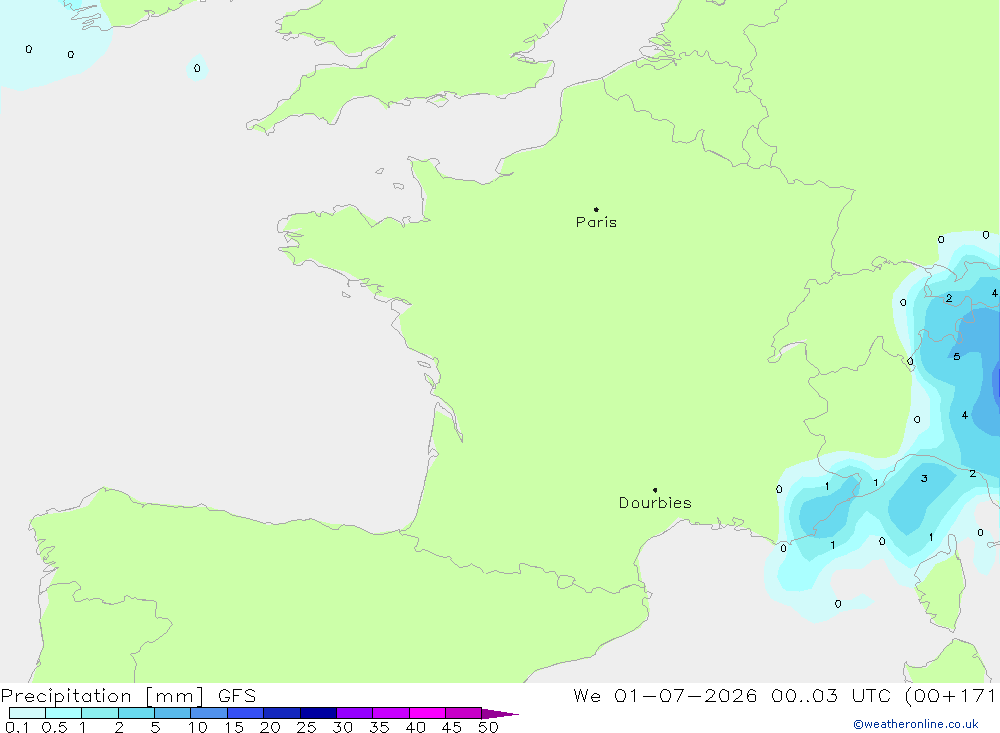Pick the 1–2 mm legend swatch
The width and height of the screenshot is (1000, 733).
100,713
